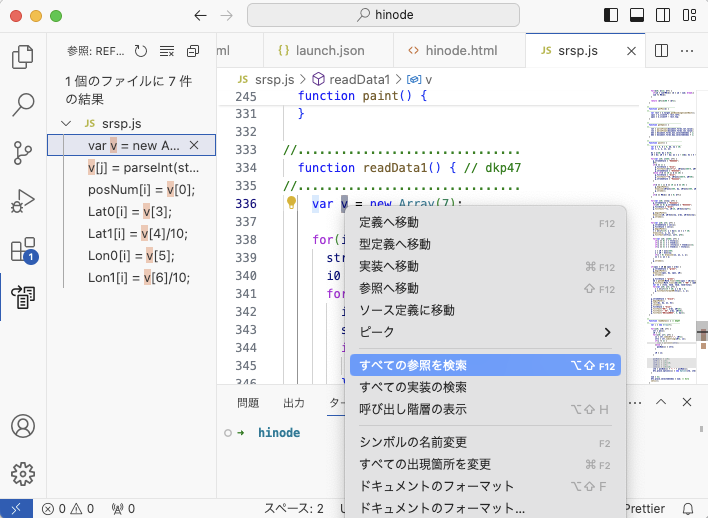Go back with the left arrow
This screenshot has height=518, width=708.
[x=200, y=16]
